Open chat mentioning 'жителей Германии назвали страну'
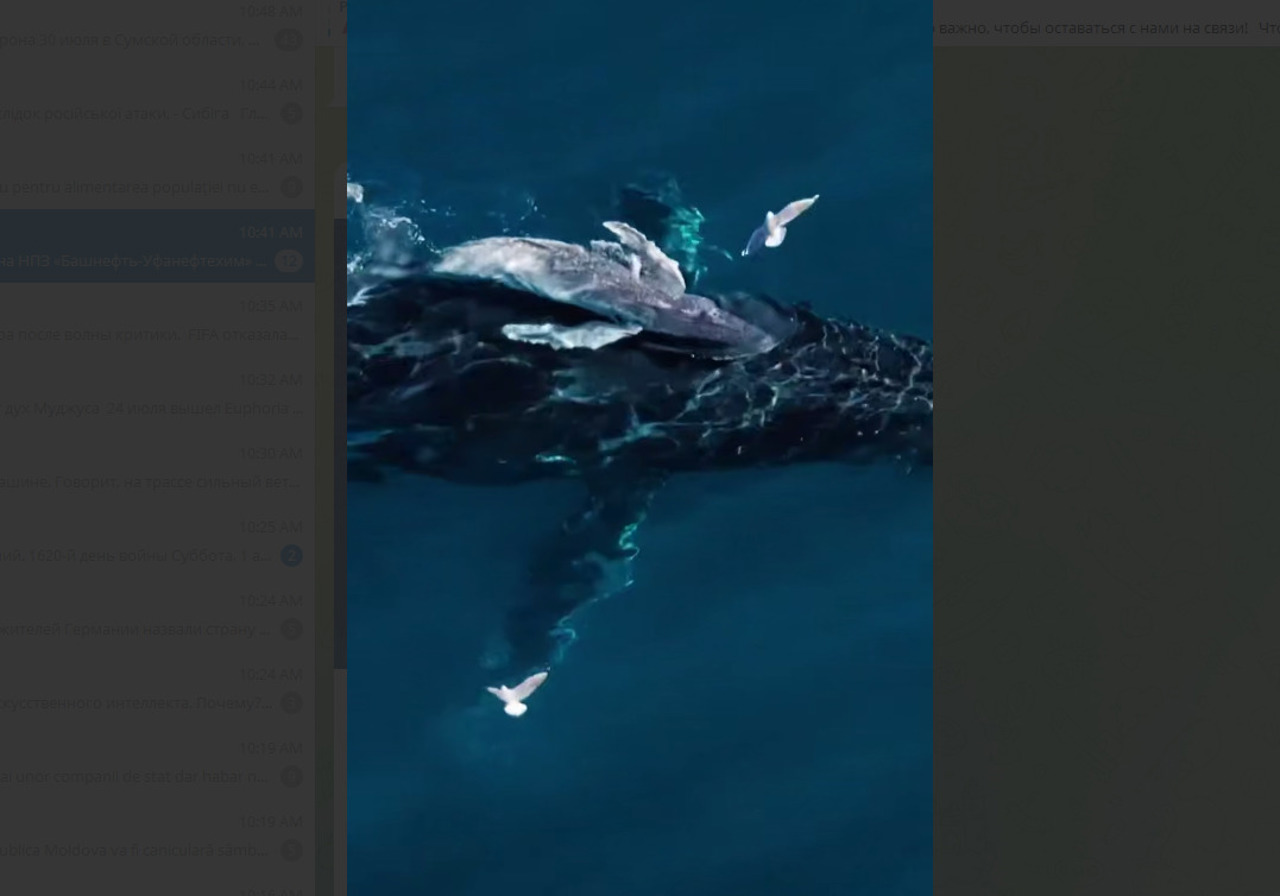1280x896 pixels. [157, 615]
